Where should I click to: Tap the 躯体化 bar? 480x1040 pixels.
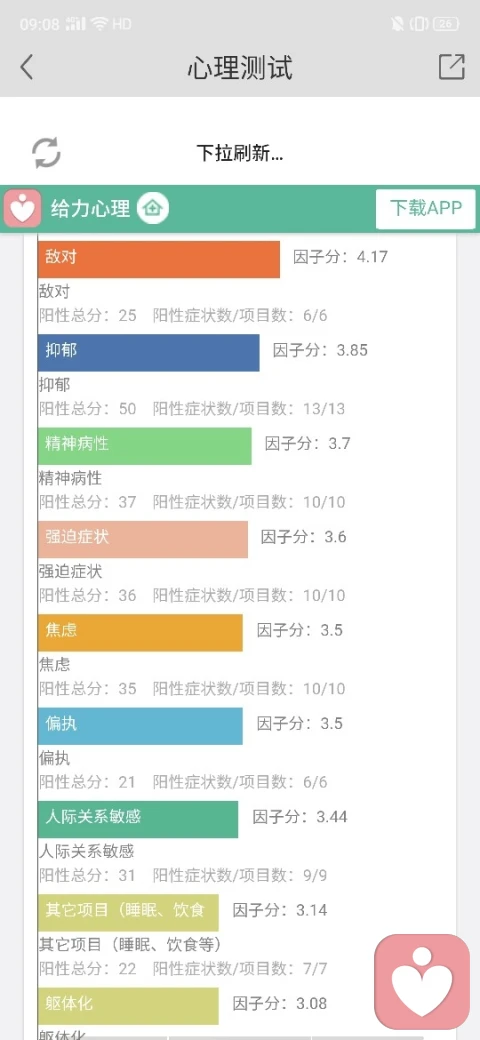pyautogui.click(x=128, y=1006)
